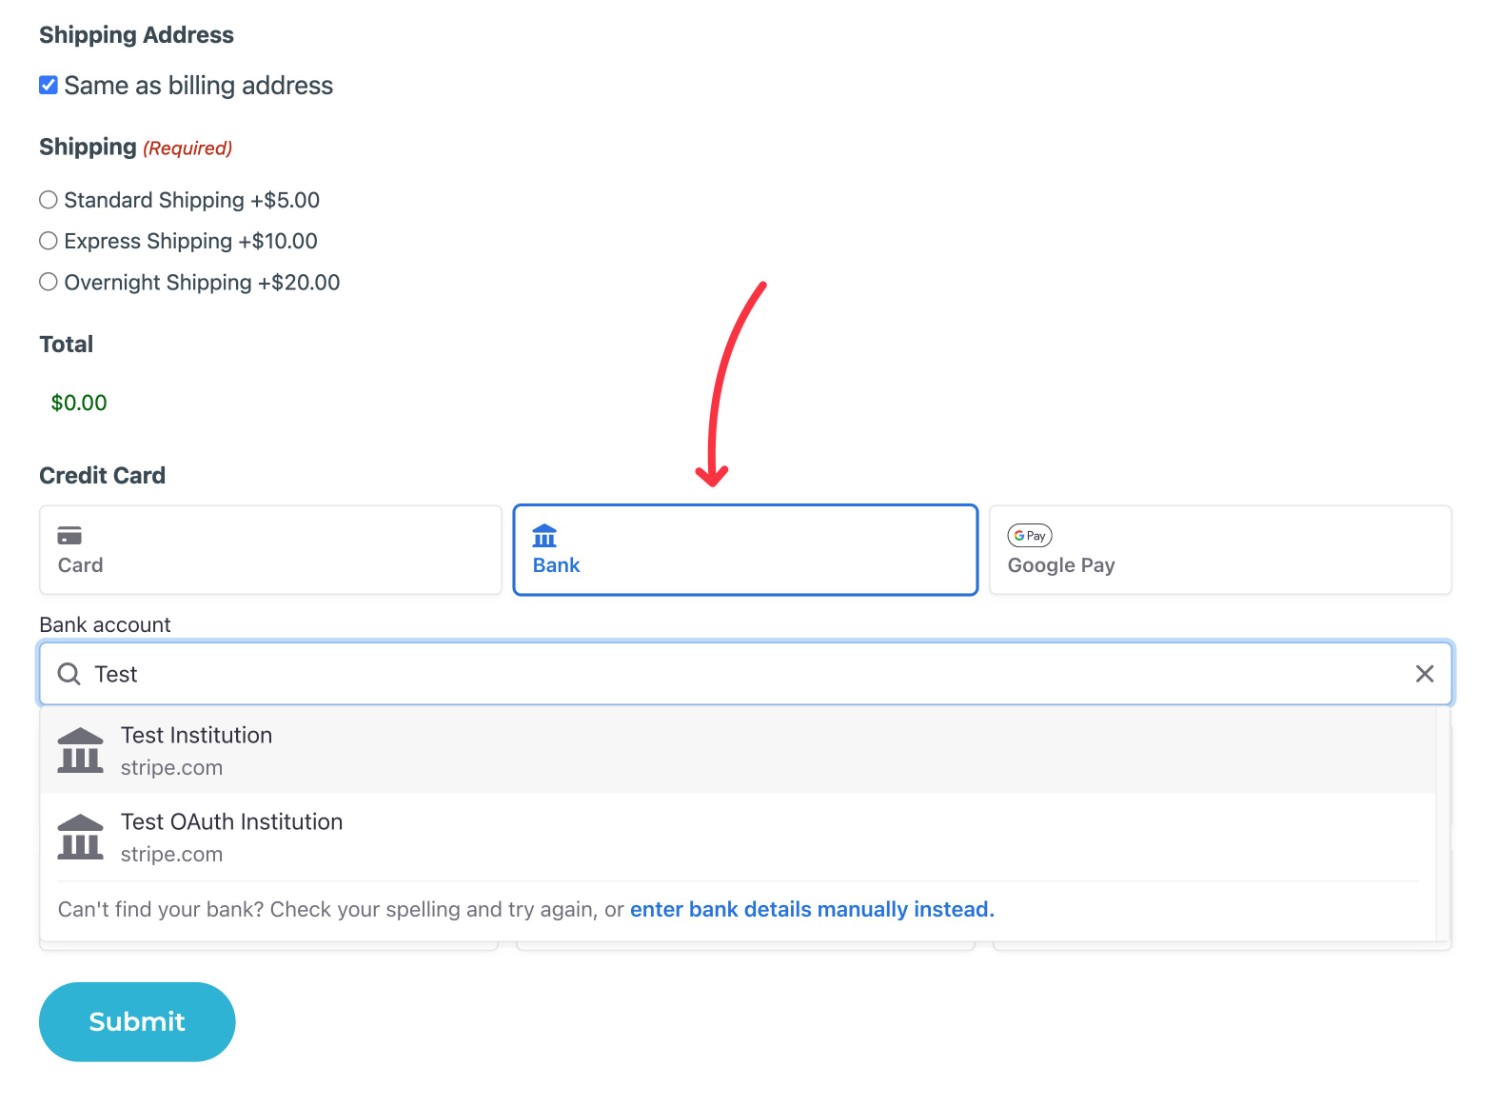Image resolution: width=1500 pixels, height=1120 pixels.
Task: Click the Test OAuth Institution bank icon
Action: coord(80,836)
